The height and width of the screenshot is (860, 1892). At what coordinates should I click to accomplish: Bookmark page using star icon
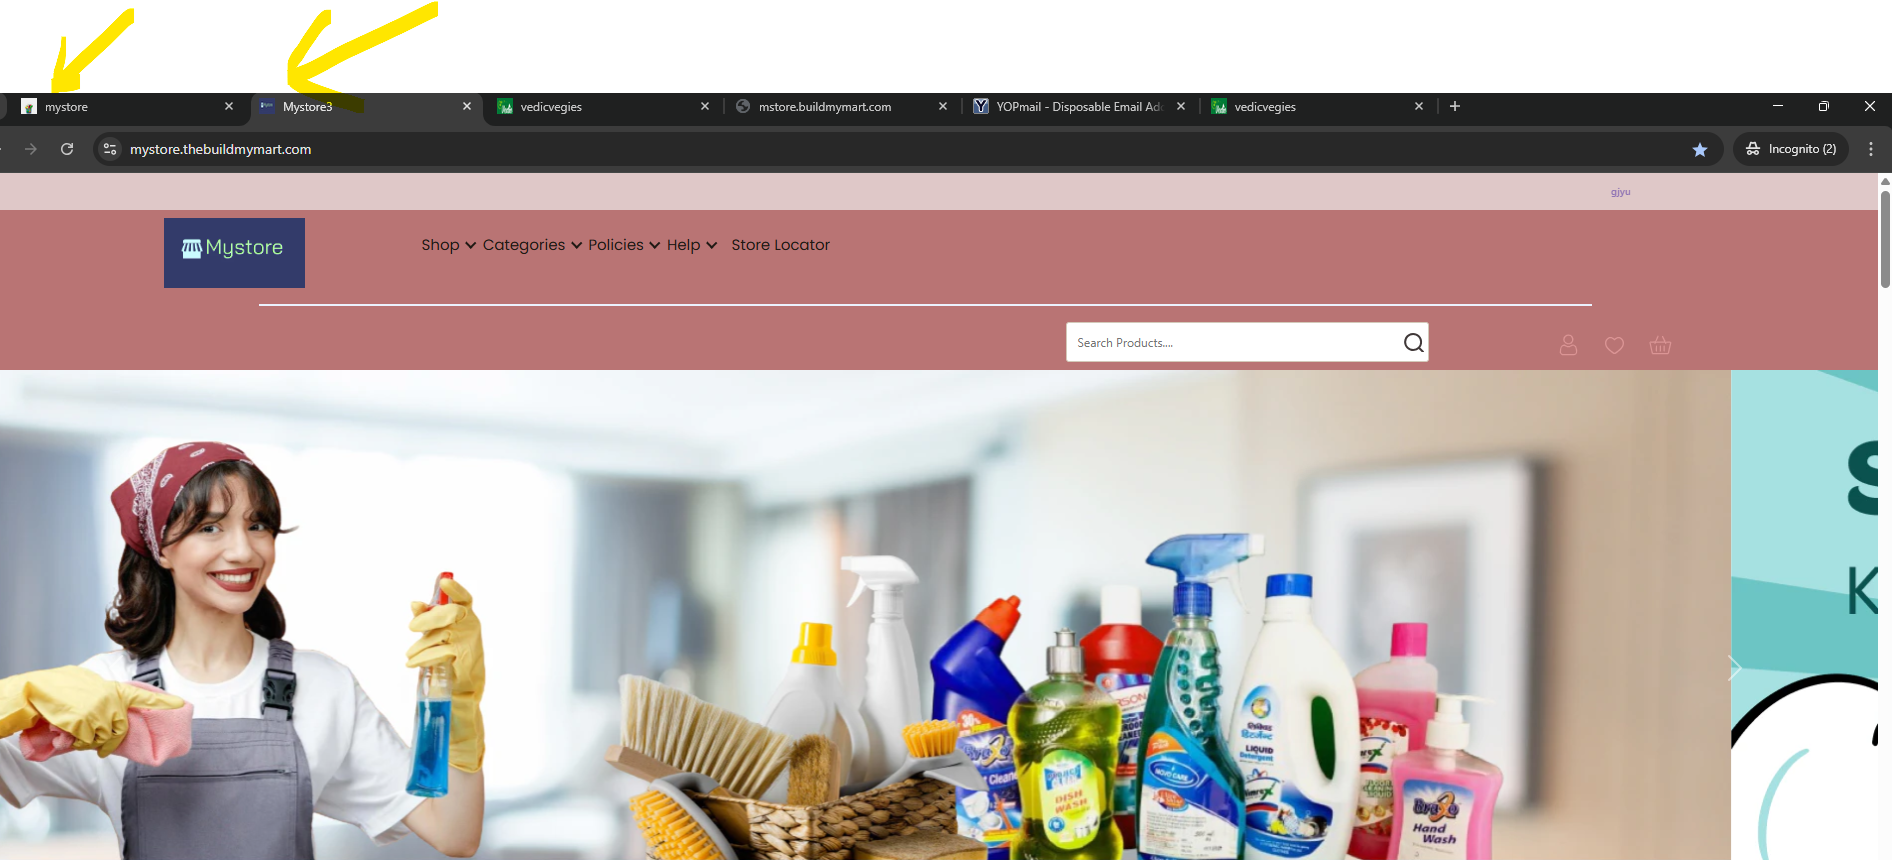coord(1699,149)
